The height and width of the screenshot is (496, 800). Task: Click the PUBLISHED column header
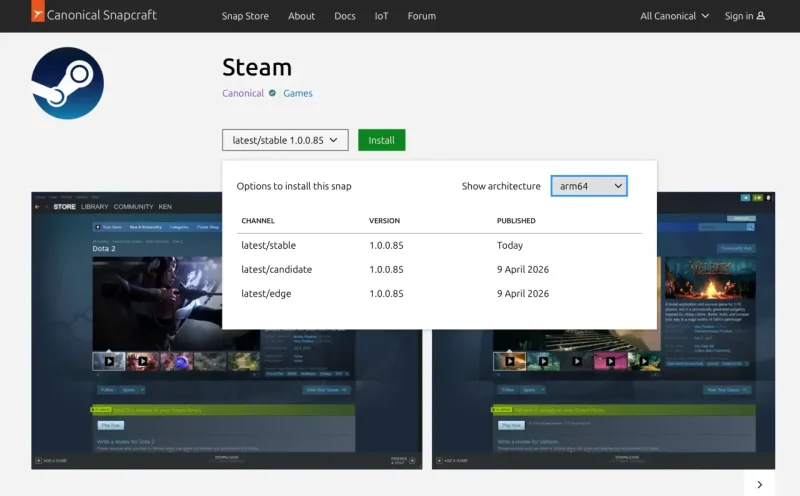(x=516, y=220)
